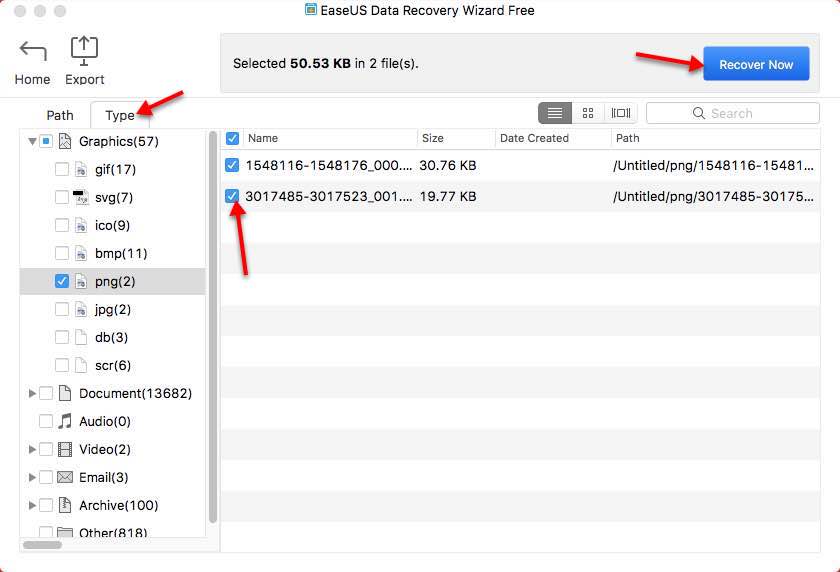Click the Document category page icon
Image resolution: width=840 pixels, height=572 pixels.
(65, 393)
